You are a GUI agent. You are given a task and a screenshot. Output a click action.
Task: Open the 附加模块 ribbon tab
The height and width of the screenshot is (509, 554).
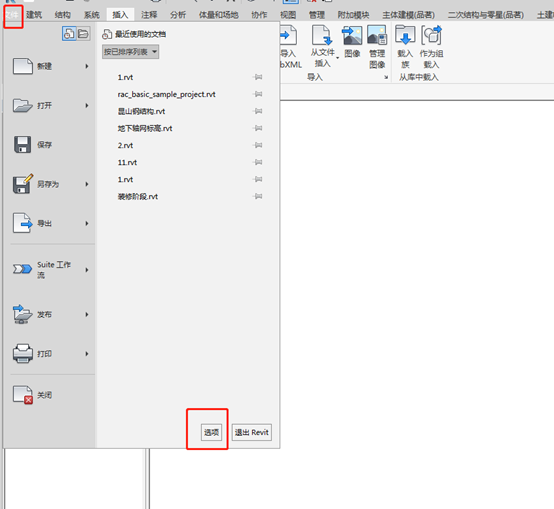tap(353, 15)
